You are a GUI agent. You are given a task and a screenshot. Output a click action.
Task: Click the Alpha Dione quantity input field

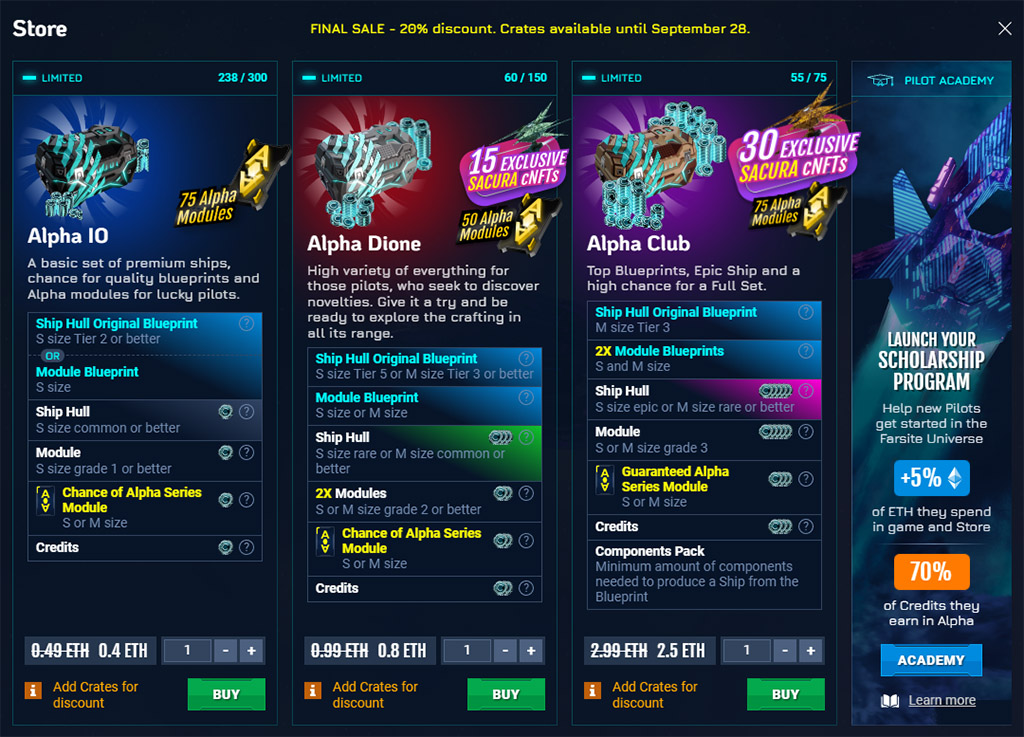[x=467, y=651]
